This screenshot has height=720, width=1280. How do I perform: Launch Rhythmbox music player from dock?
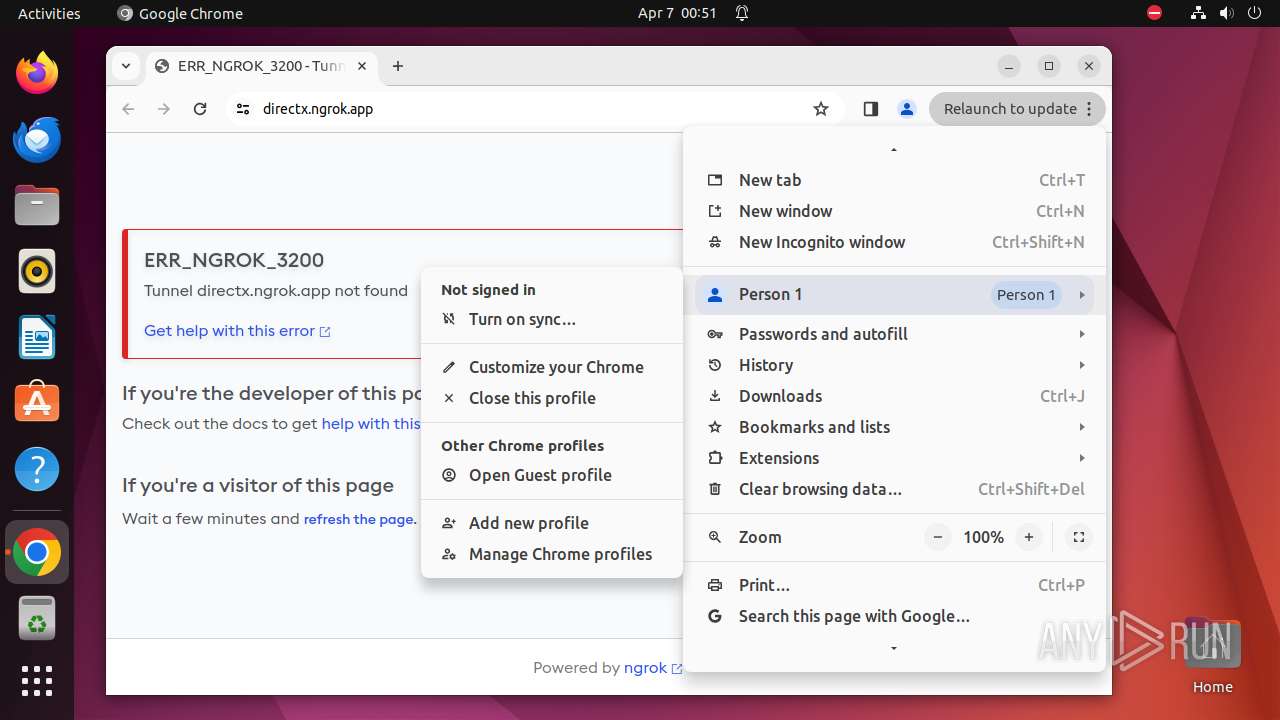click(37, 272)
